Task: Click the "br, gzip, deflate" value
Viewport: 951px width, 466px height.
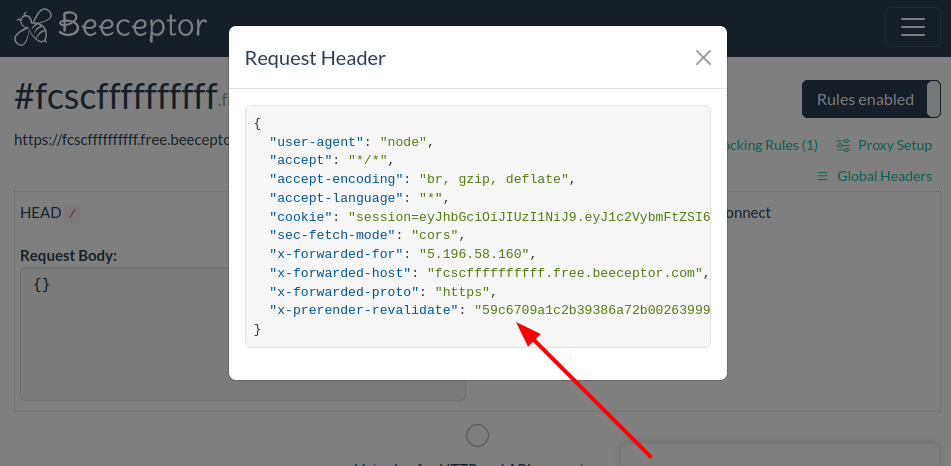Action: click(494, 179)
